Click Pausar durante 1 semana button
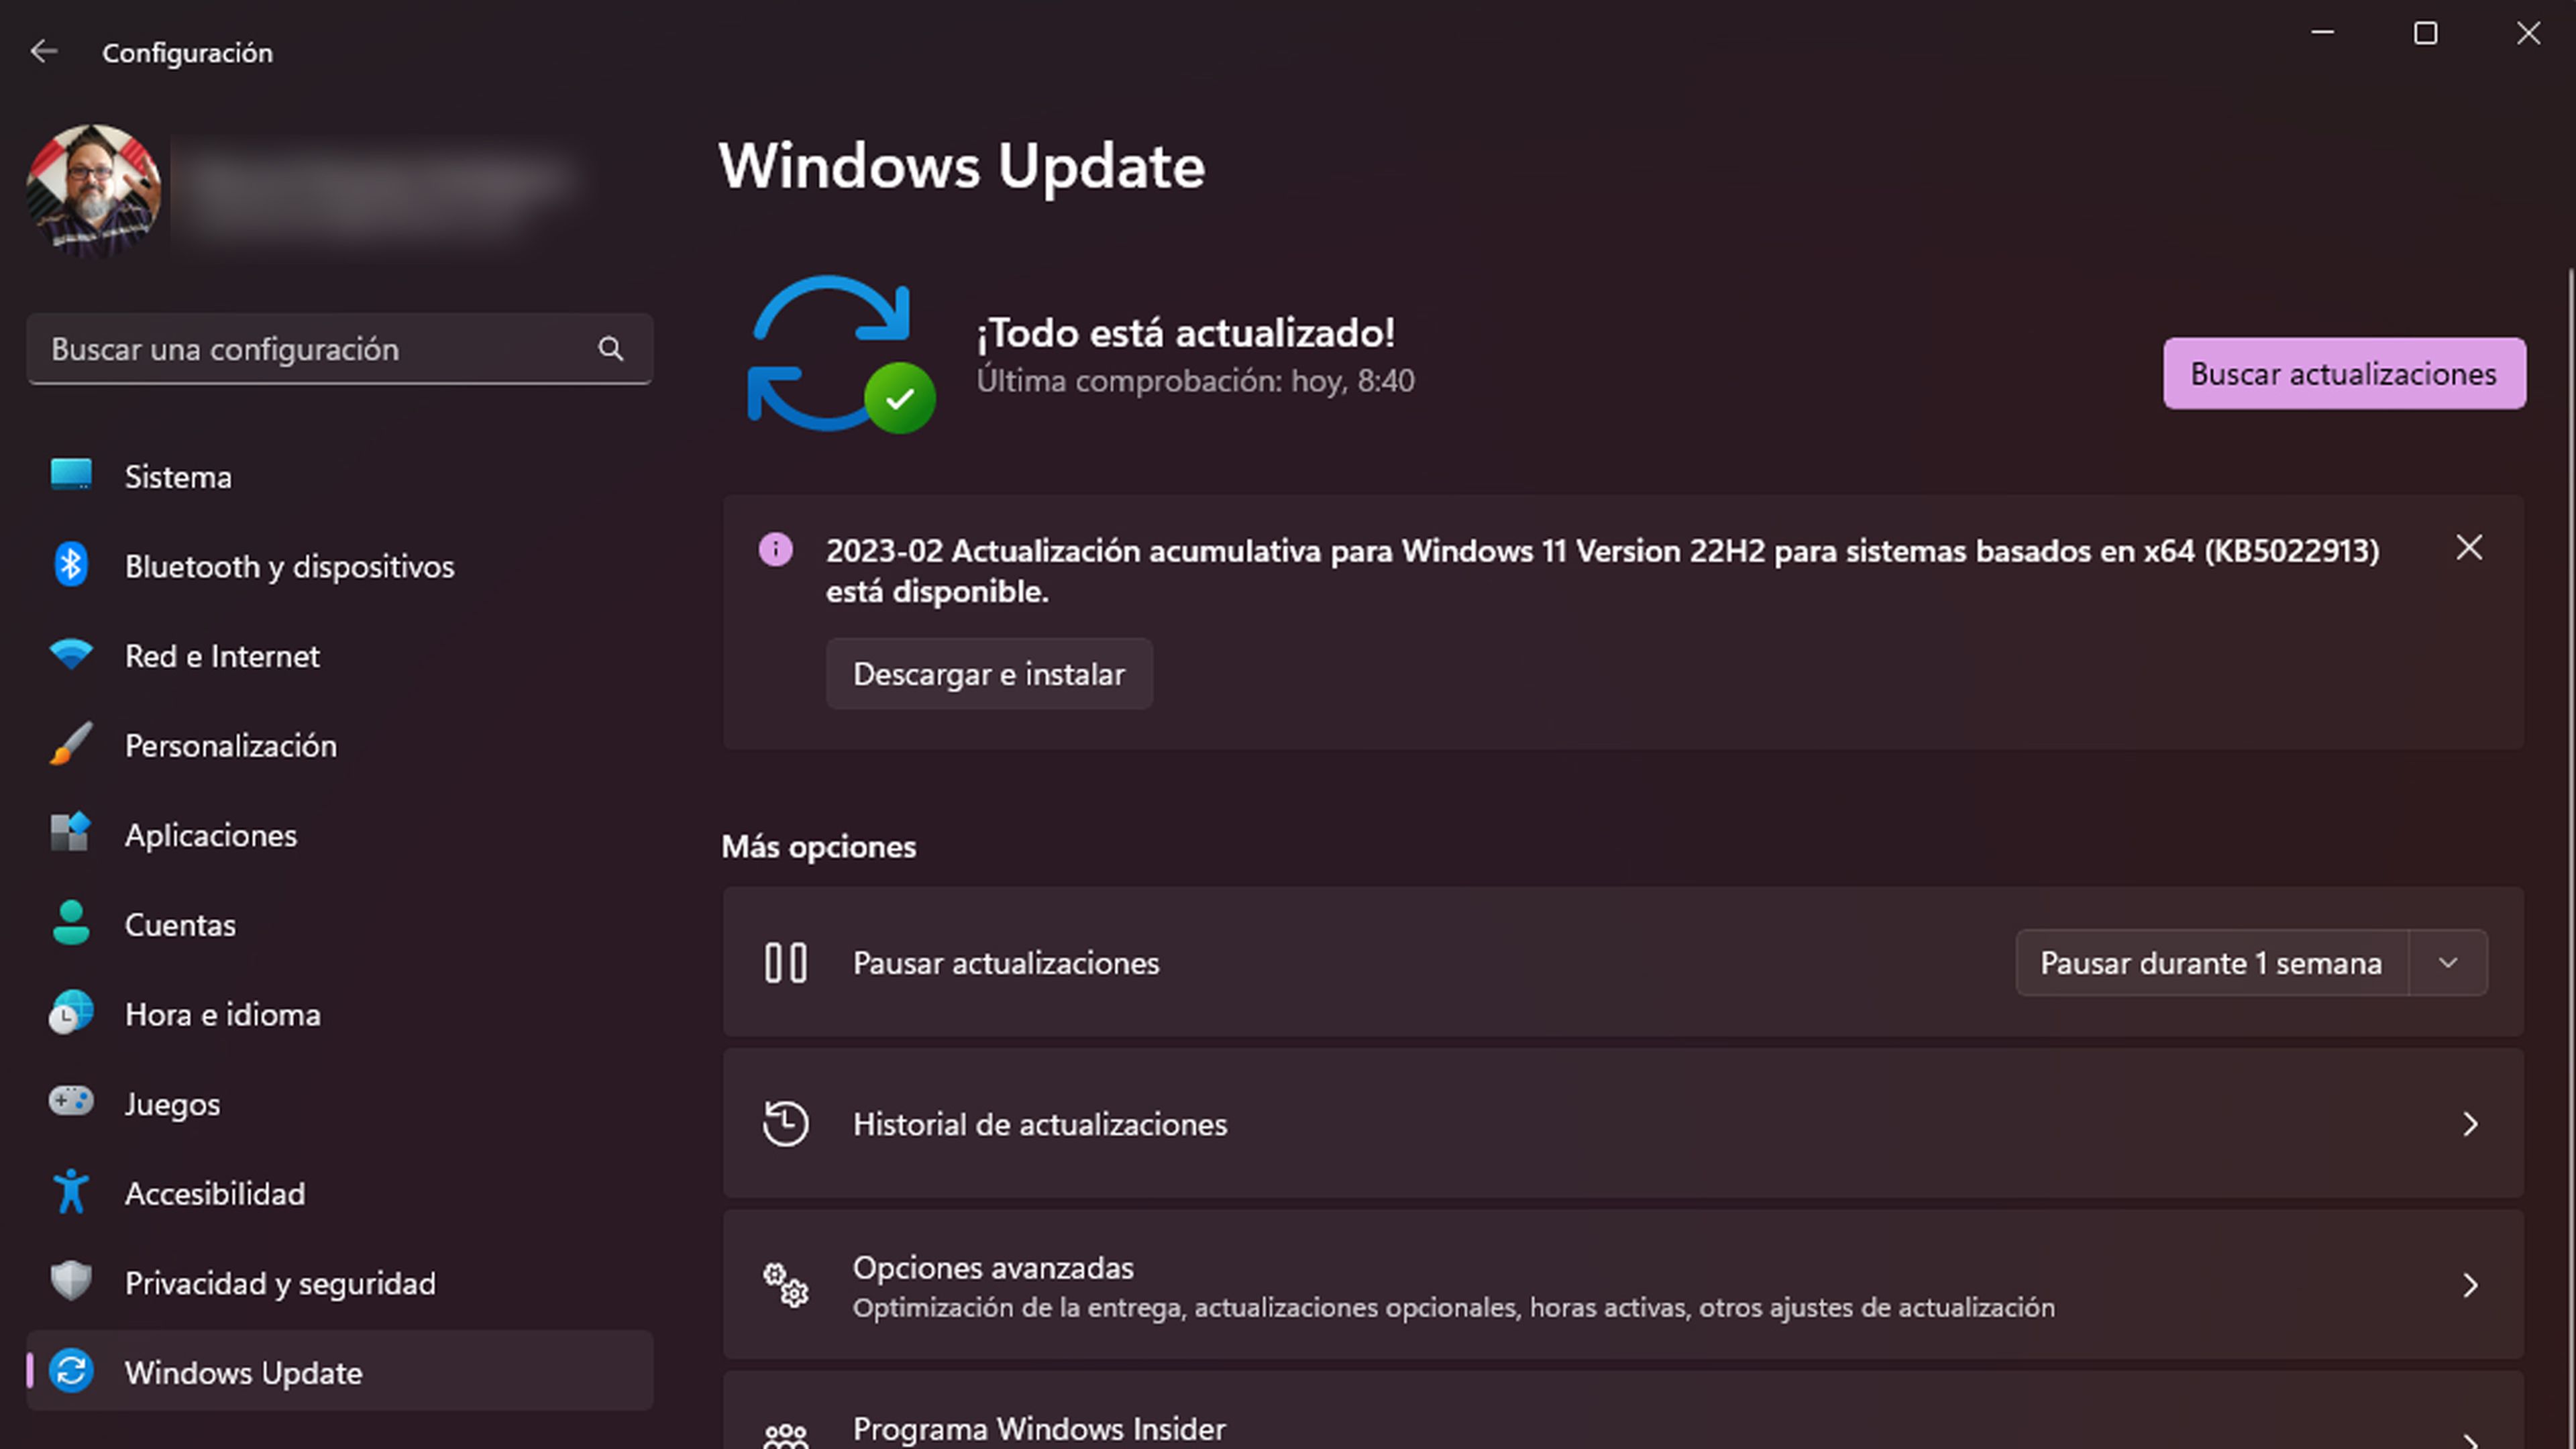Image resolution: width=2576 pixels, height=1449 pixels. [x=2211, y=963]
